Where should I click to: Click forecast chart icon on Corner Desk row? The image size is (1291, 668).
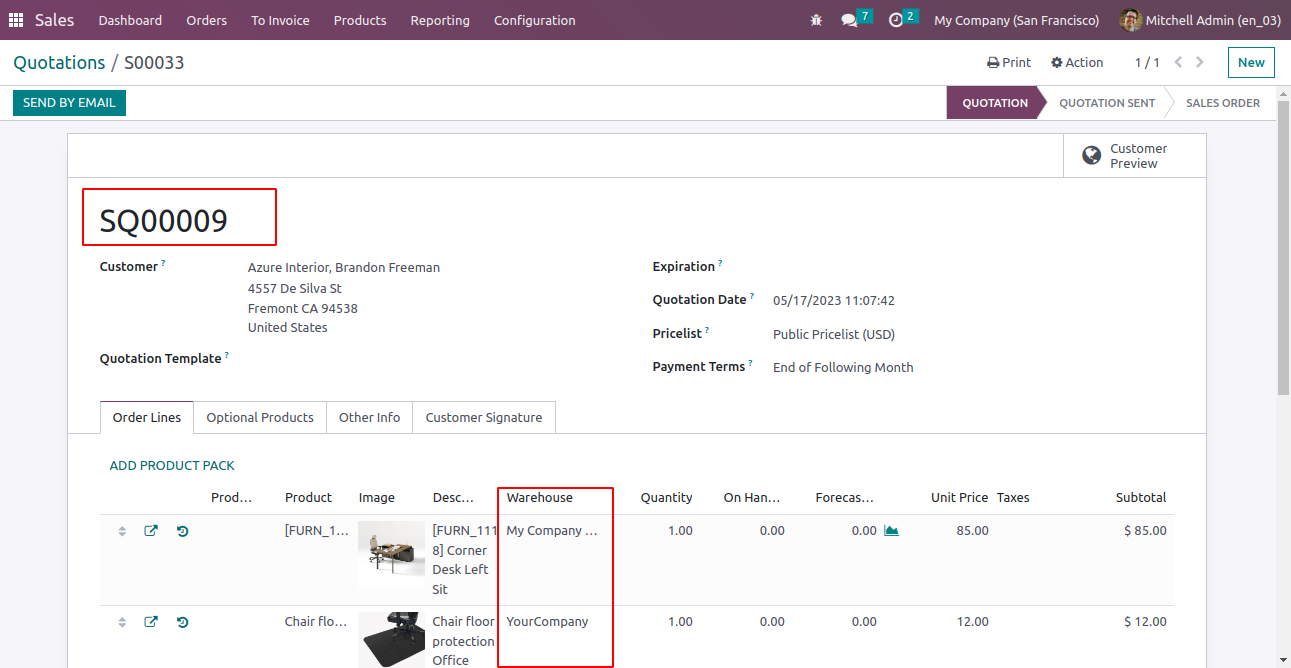click(x=891, y=531)
